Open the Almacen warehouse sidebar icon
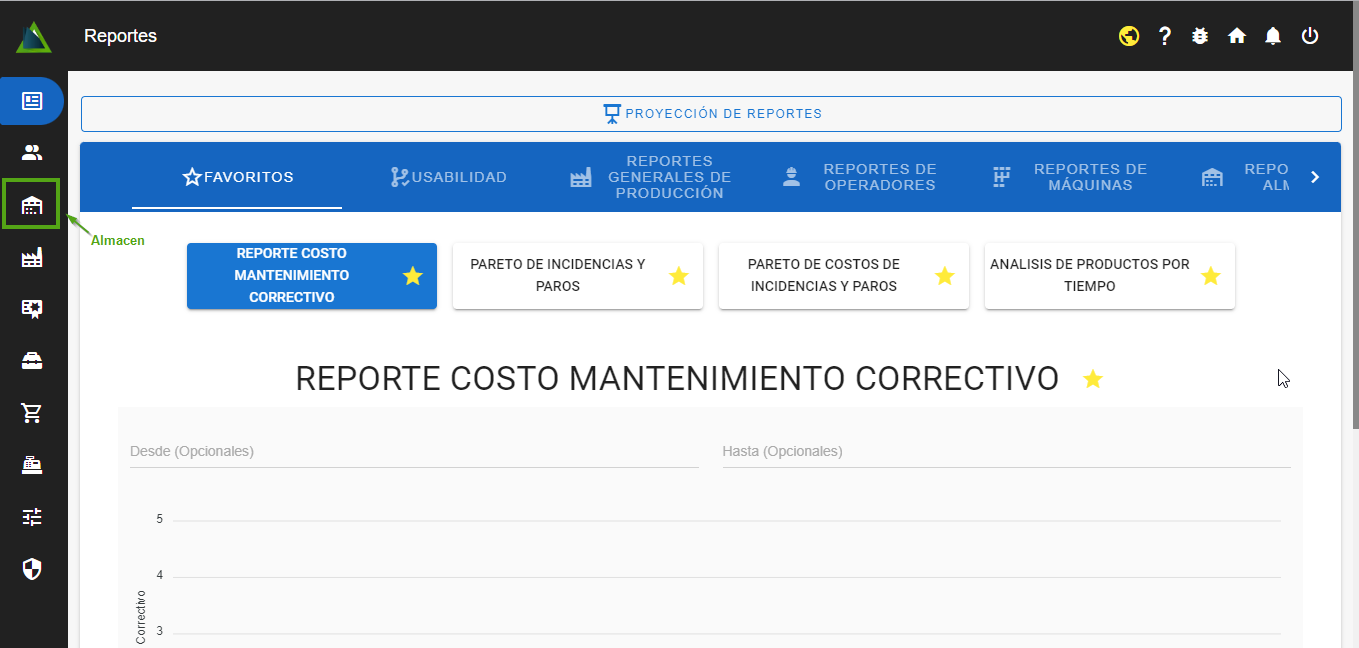1359x648 pixels. pos(32,205)
